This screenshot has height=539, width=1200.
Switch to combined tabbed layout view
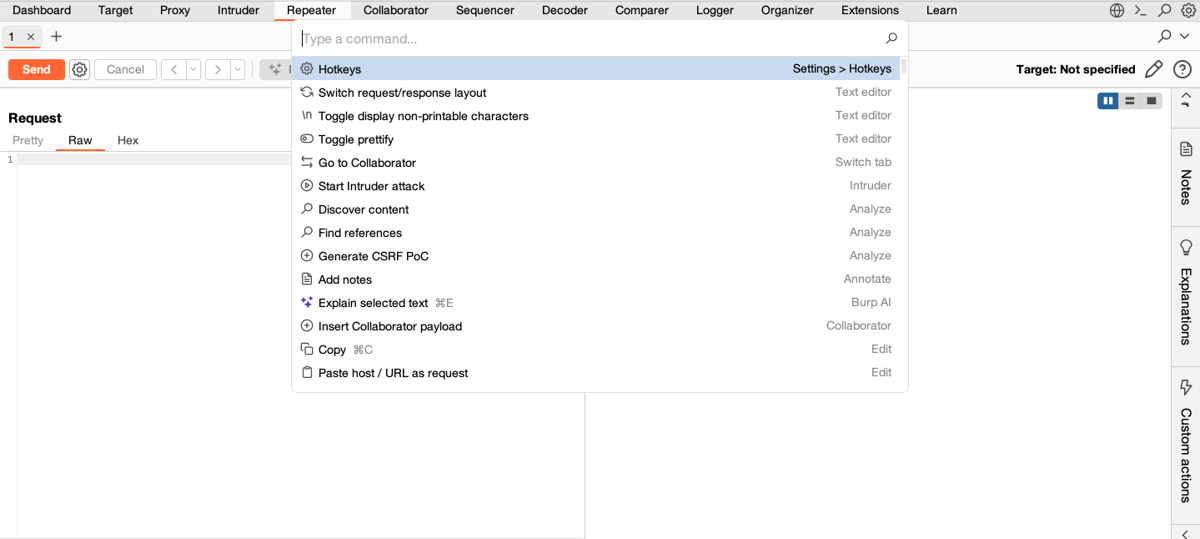click(x=1152, y=101)
